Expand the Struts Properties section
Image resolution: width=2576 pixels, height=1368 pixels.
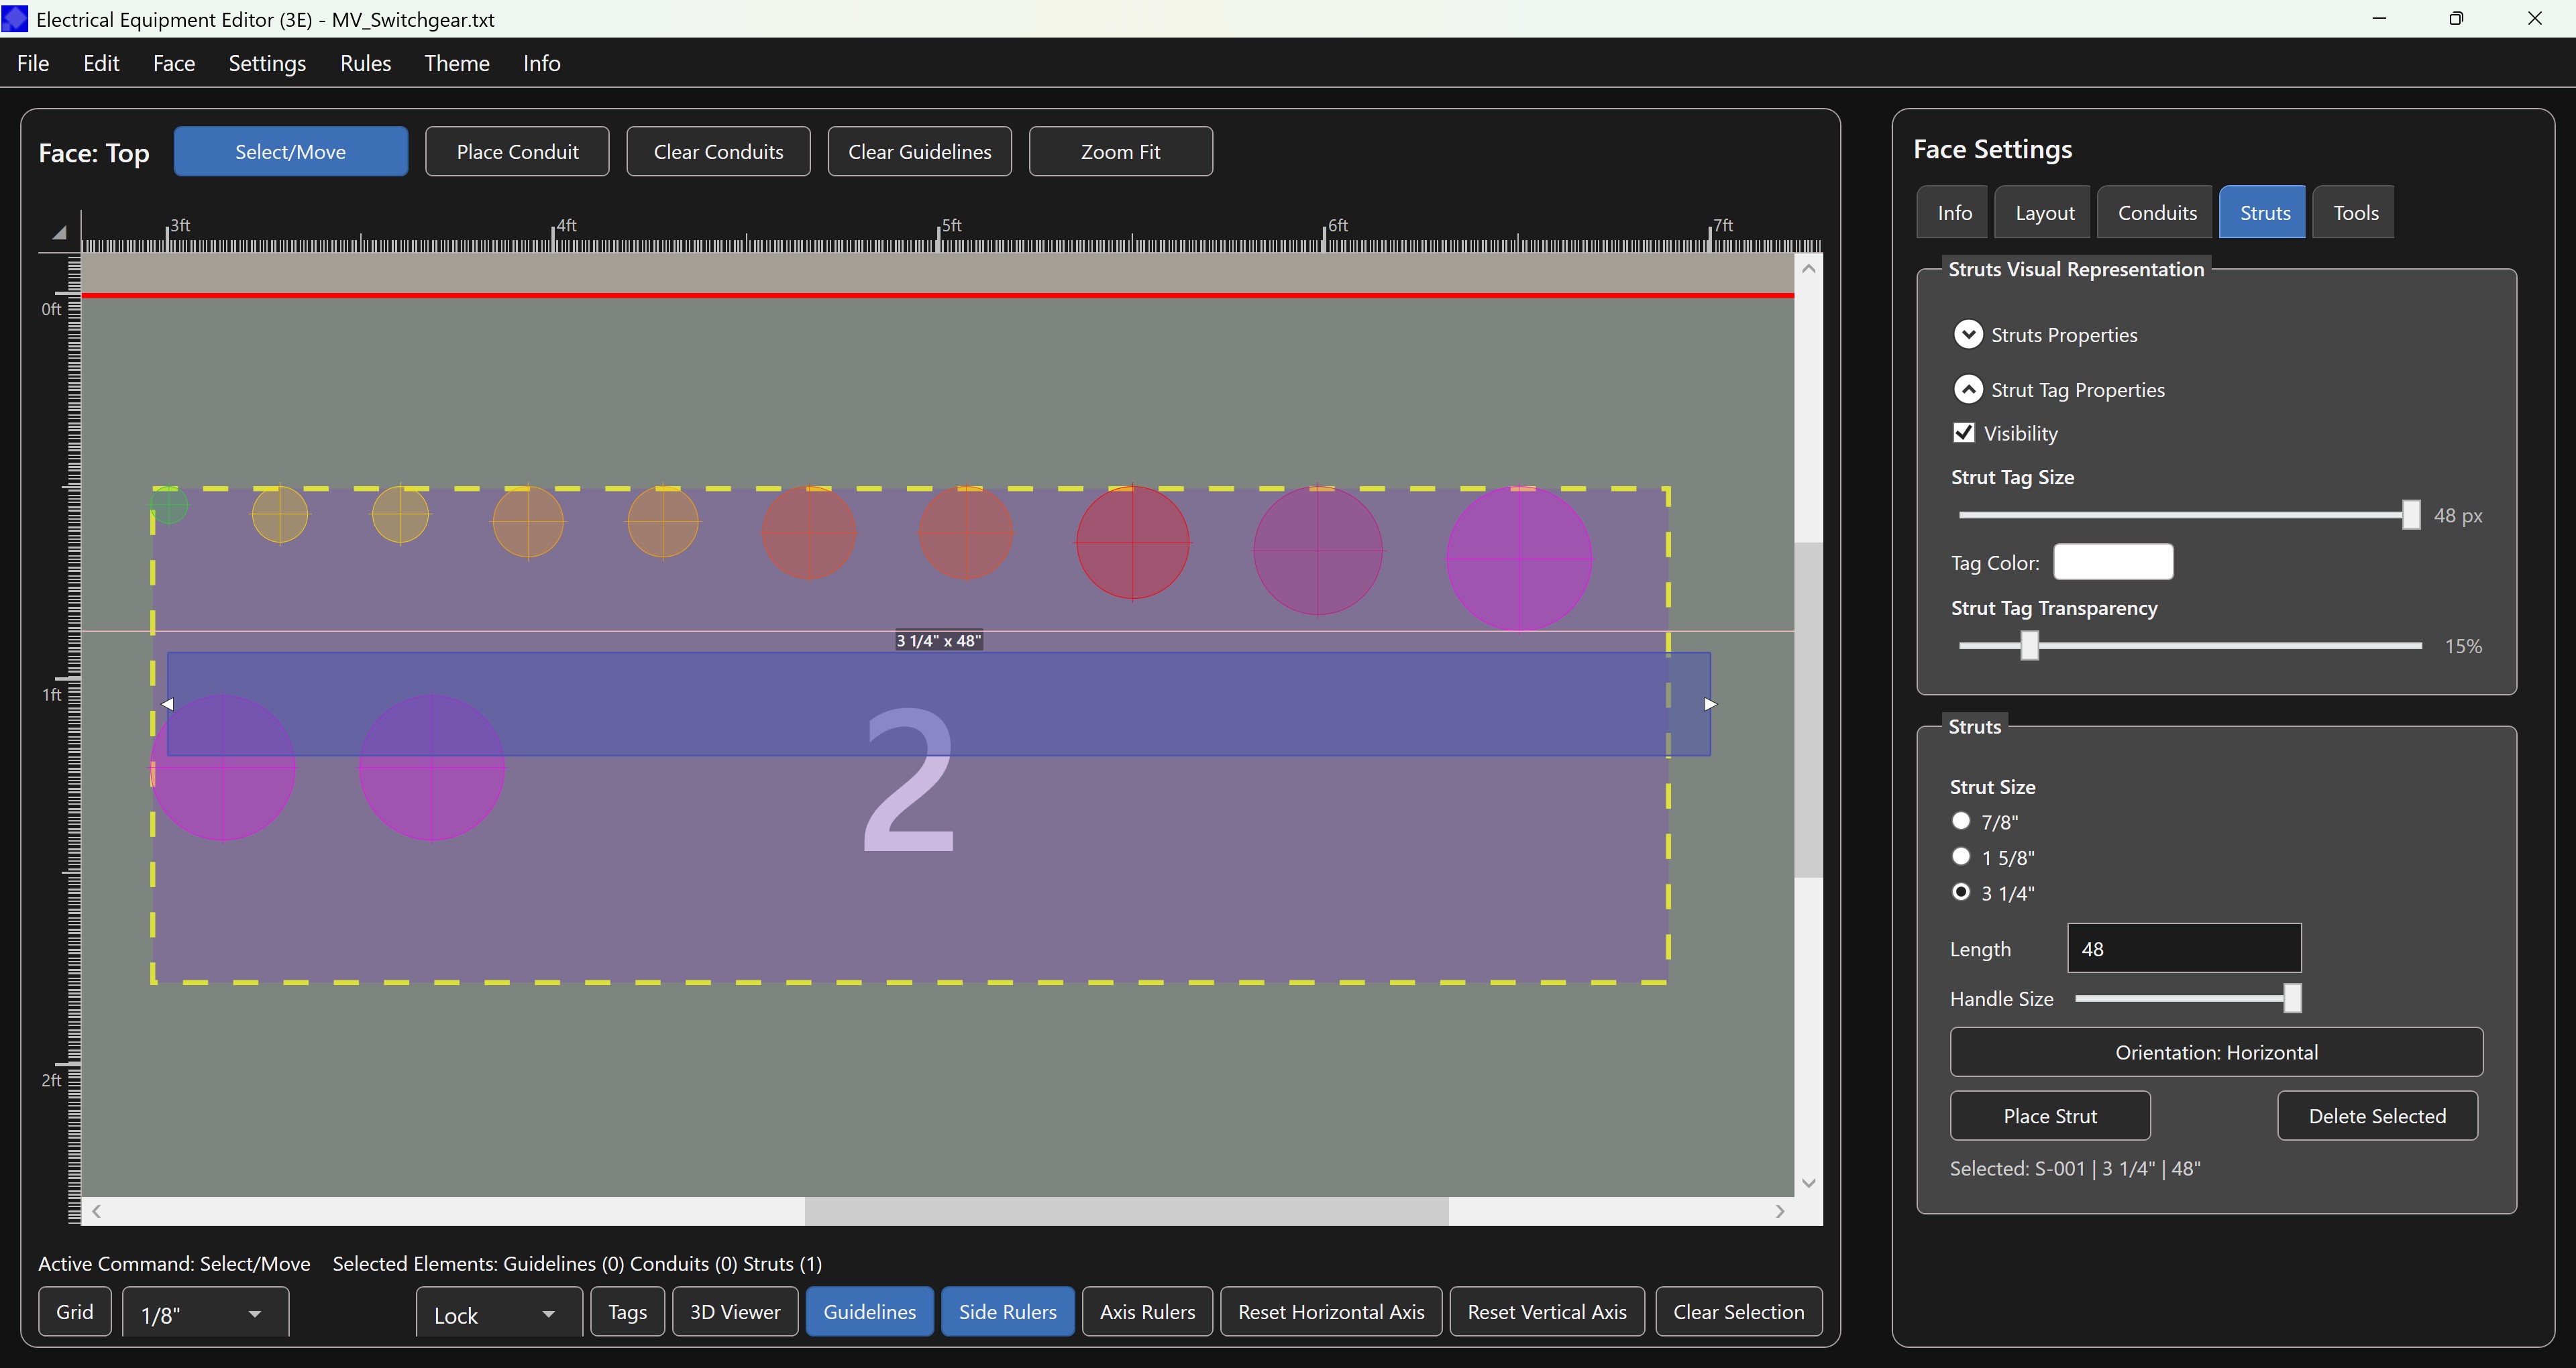[1968, 334]
